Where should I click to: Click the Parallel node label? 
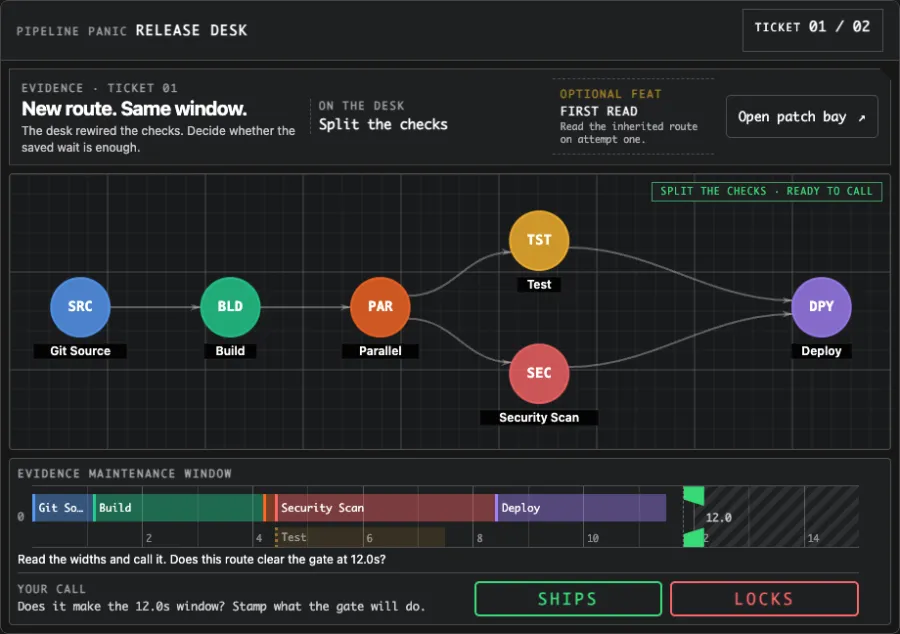[380, 351]
